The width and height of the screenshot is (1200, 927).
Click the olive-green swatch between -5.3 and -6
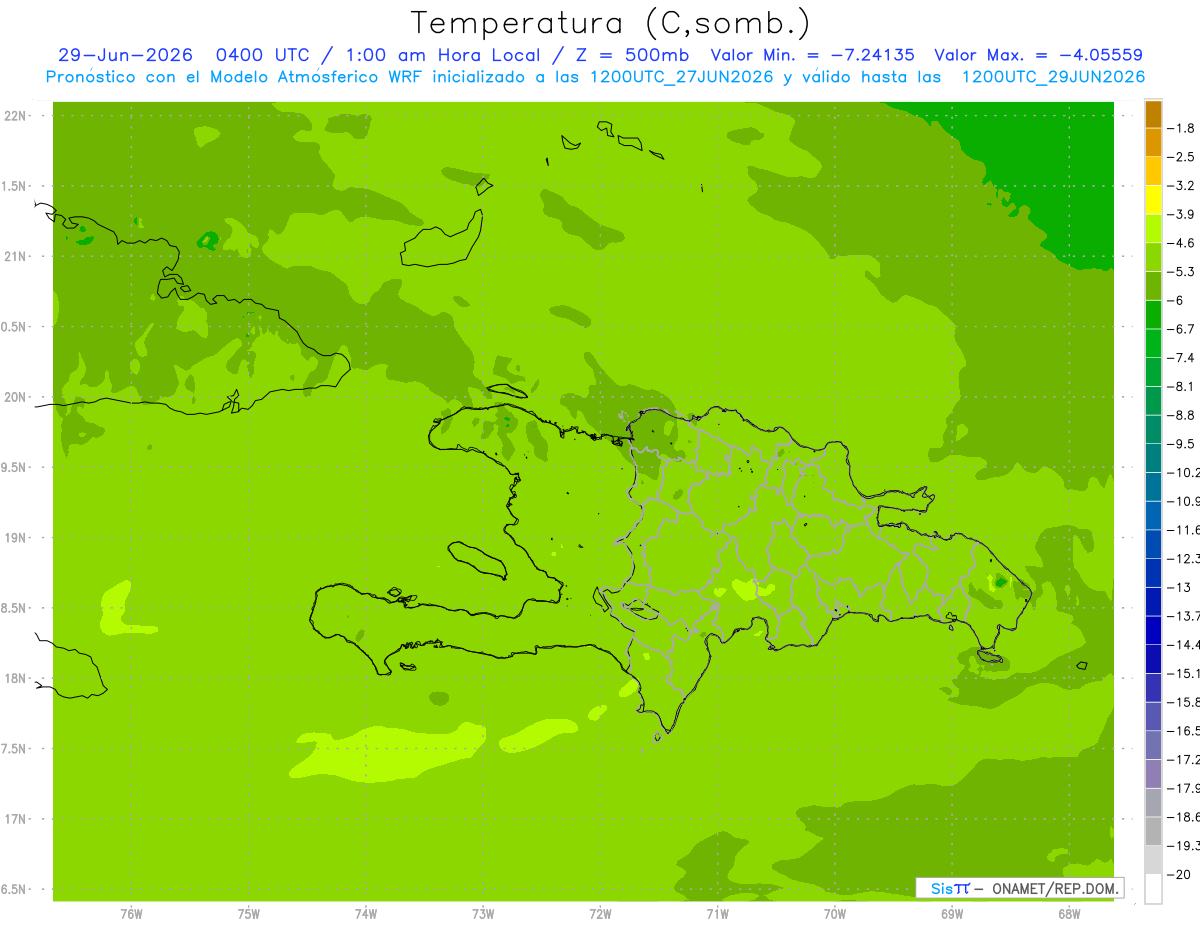pyautogui.click(x=1153, y=286)
